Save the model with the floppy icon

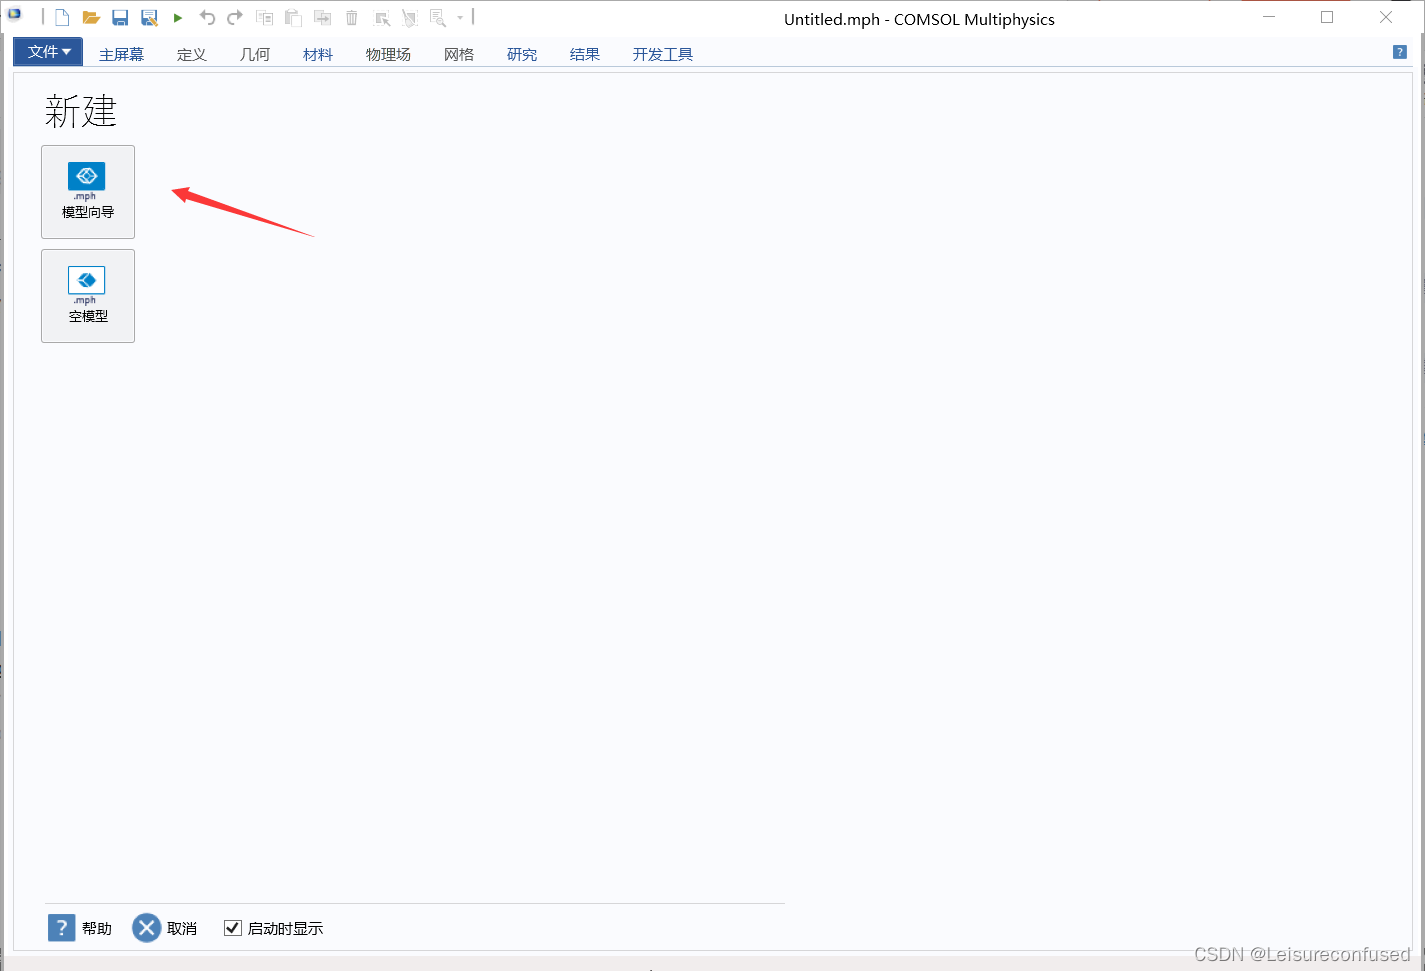(x=120, y=18)
